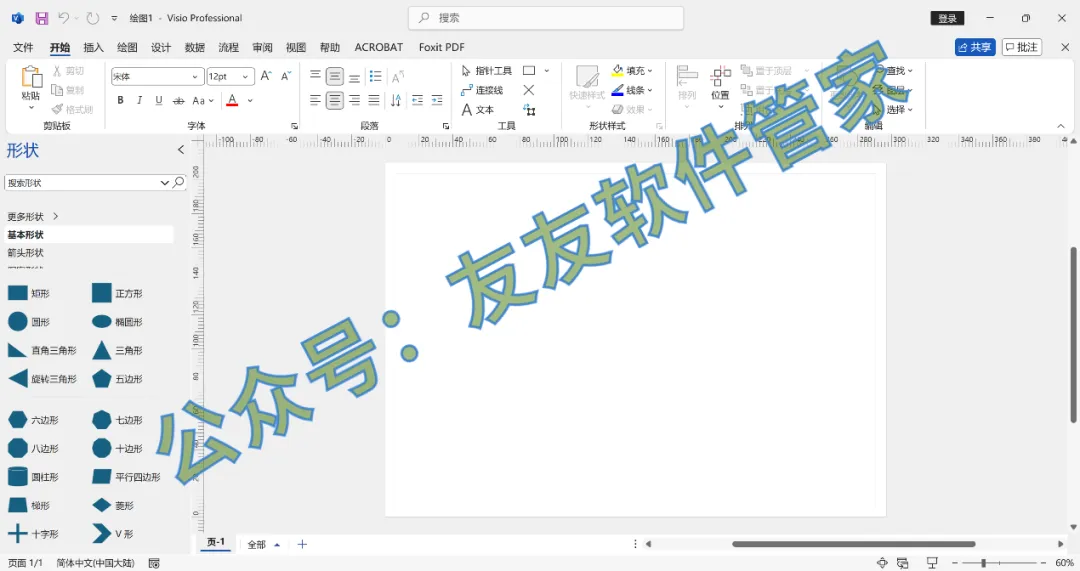This screenshot has height=571, width=1080.
Task: Click the Increase Font Size icon
Action: pos(266,76)
